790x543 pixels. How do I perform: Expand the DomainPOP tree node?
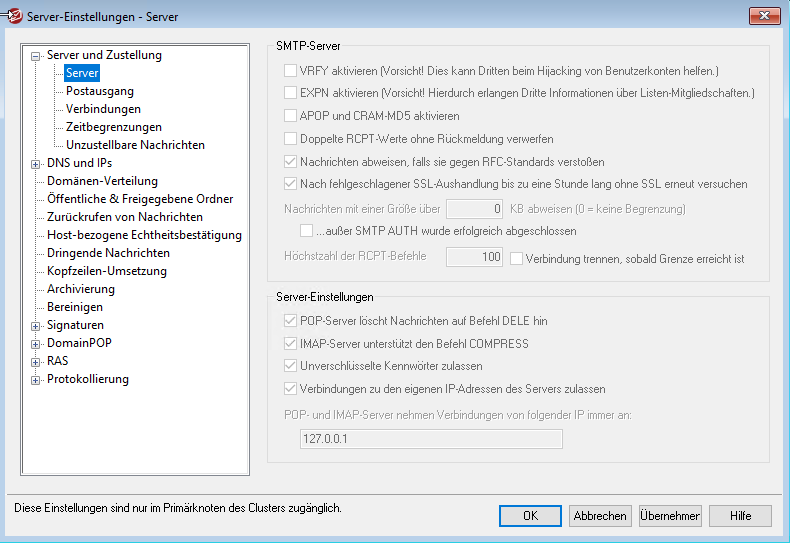37,344
